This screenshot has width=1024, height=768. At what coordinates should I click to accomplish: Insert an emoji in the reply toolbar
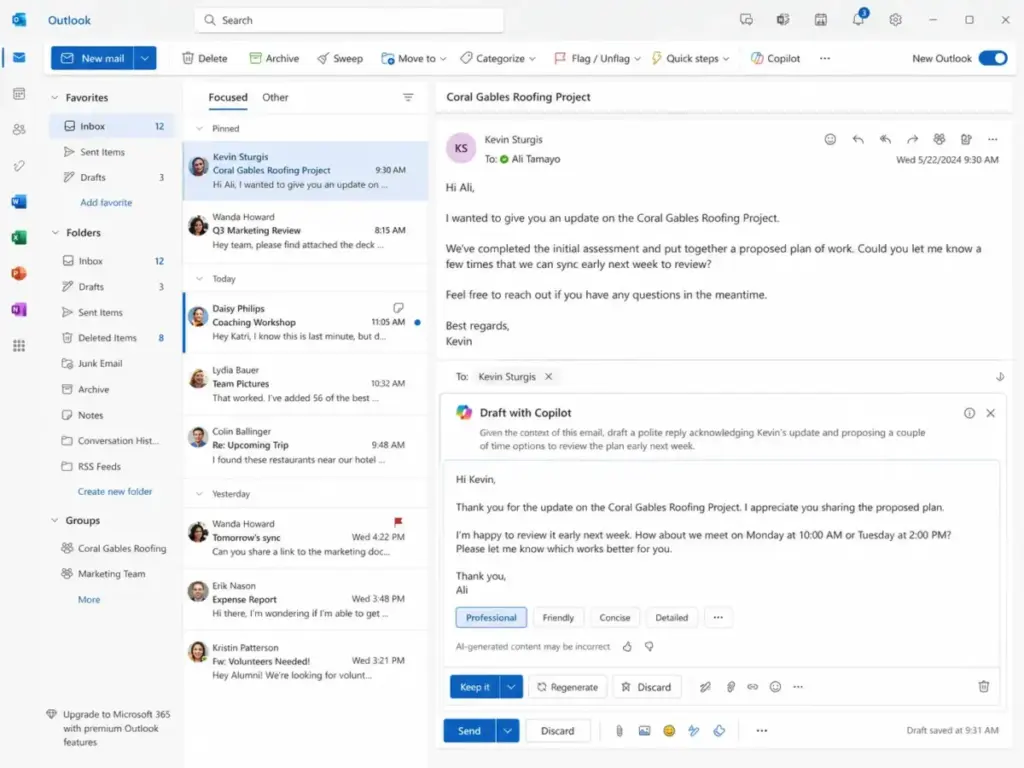pyautogui.click(x=669, y=731)
